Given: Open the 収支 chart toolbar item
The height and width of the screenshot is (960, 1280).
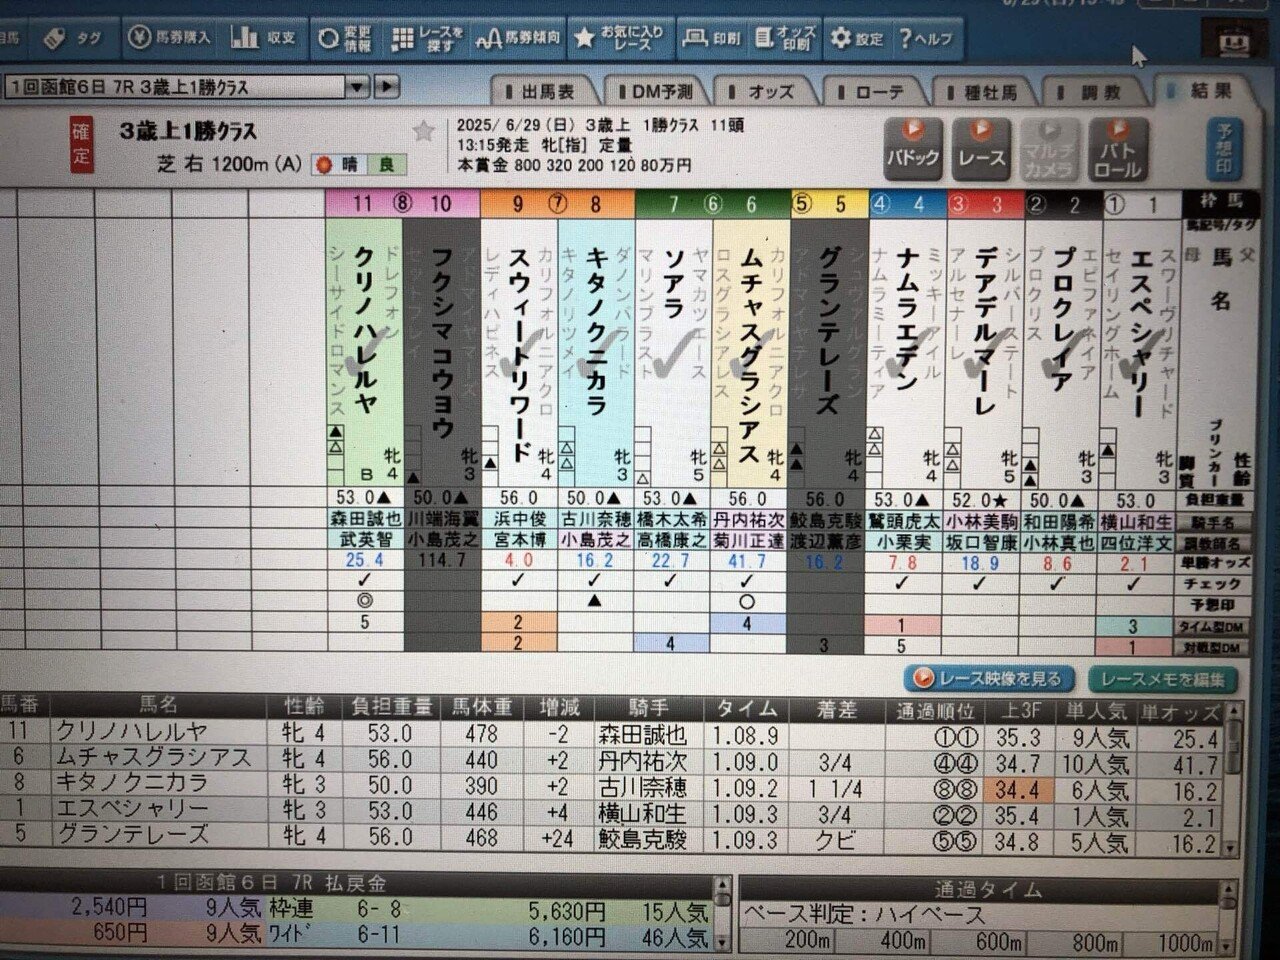Looking at the screenshot, I should pyautogui.click(x=265, y=38).
